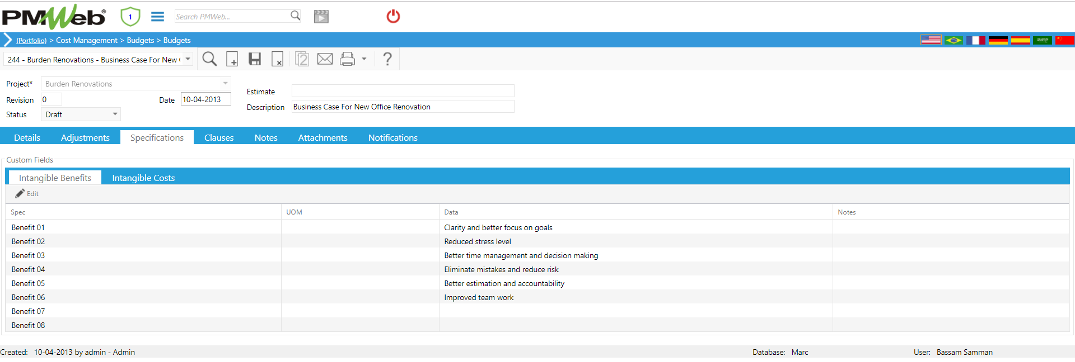1075x362 pixels.
Task: Expand the navigation chevron beside Portfolio
Action: click(8, 40)
